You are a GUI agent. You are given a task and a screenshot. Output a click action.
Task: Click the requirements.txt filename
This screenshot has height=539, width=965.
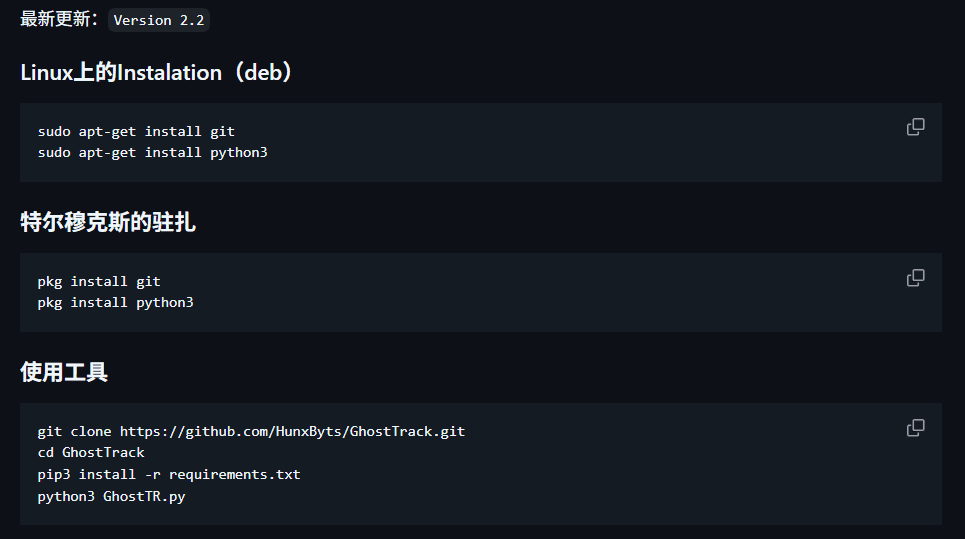pyautogui.click(x=234, y=474)
